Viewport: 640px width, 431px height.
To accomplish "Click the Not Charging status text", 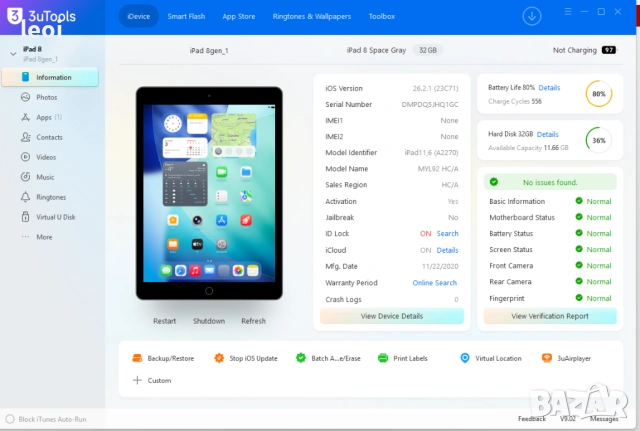I will click(575, 50).
